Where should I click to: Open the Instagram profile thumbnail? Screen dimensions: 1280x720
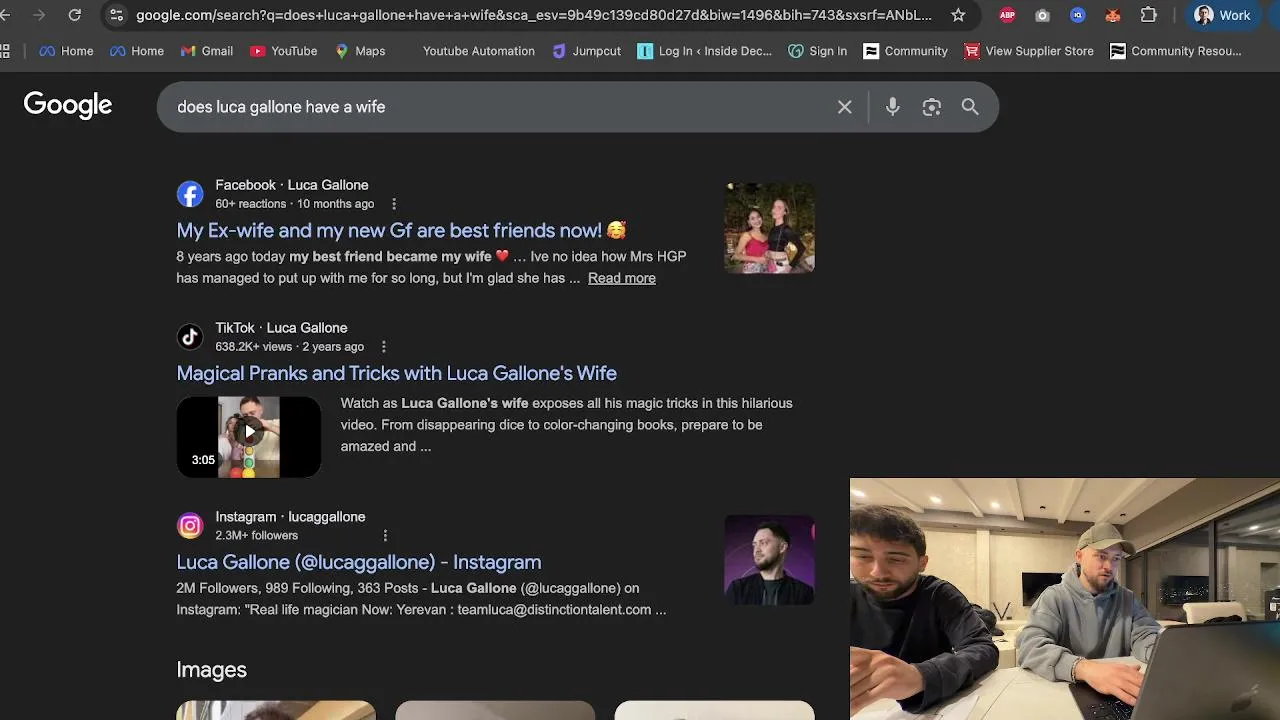769,560
